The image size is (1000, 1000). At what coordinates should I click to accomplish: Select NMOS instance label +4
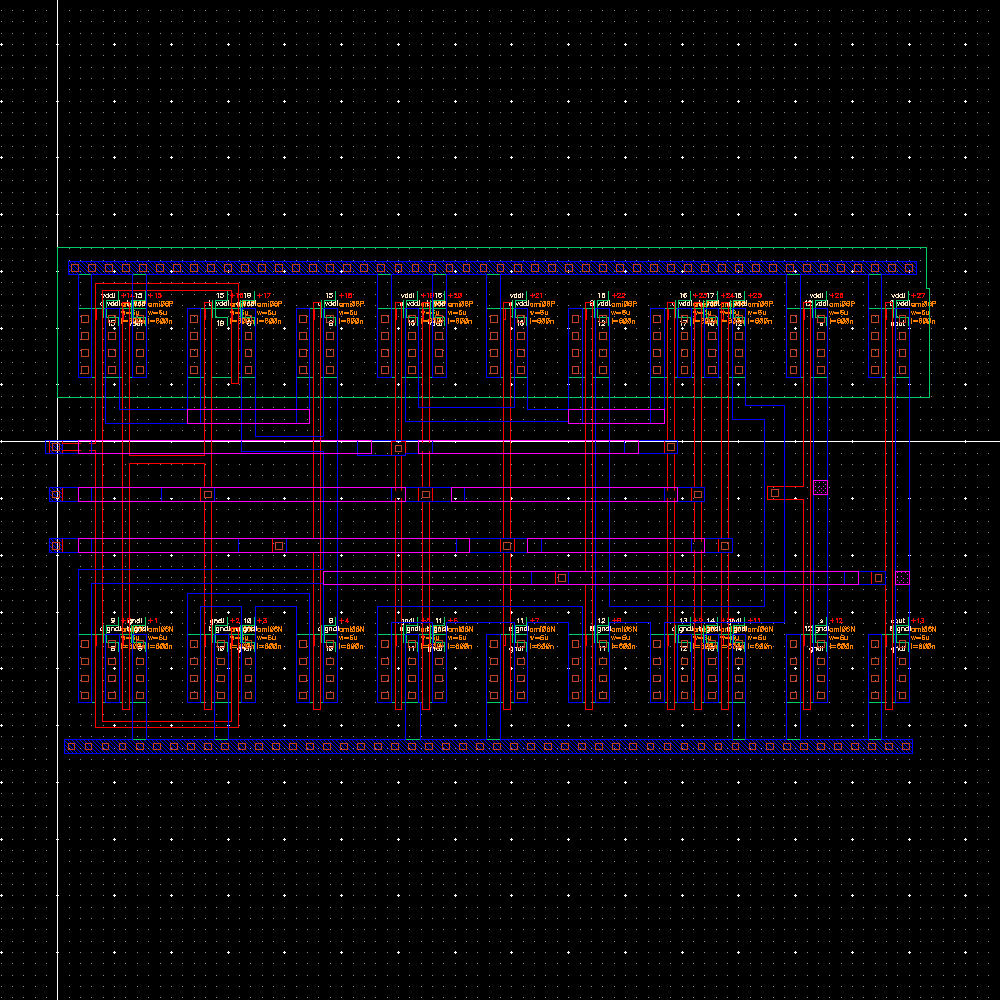click(344, 621)
